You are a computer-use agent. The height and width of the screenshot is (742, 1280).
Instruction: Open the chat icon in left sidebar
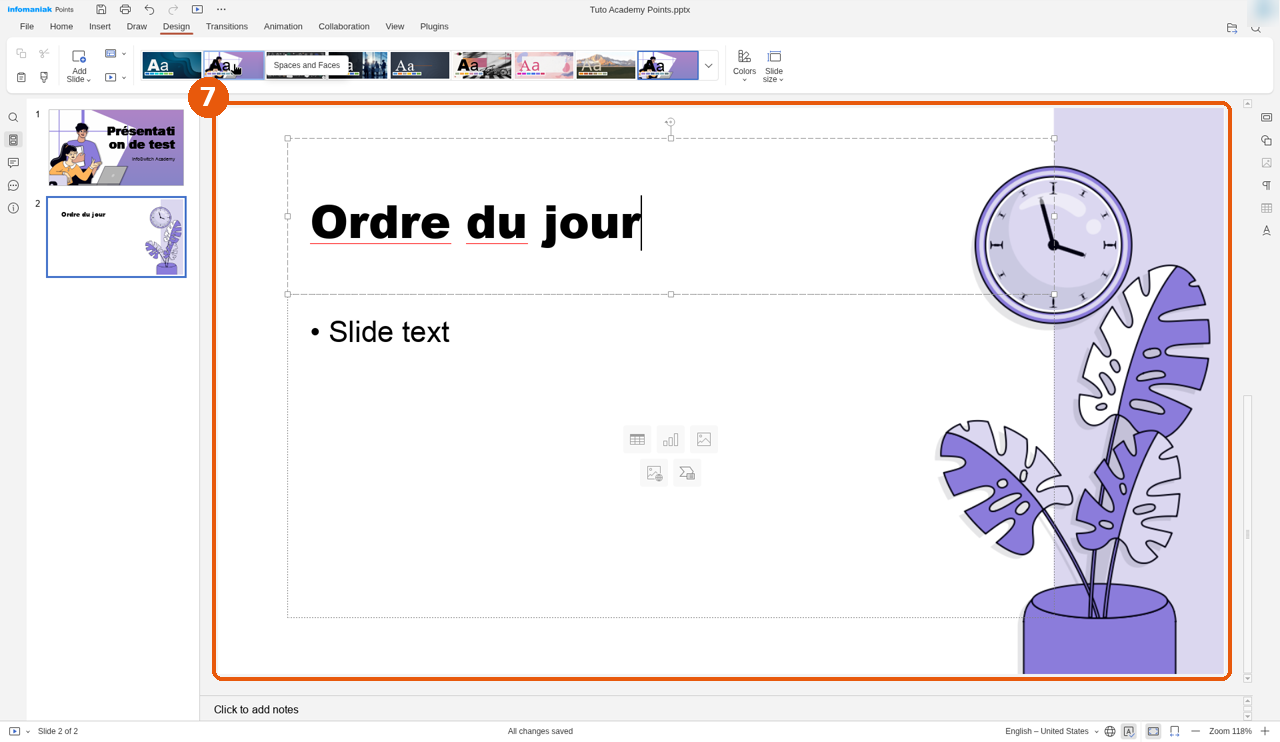coord(13,186)
